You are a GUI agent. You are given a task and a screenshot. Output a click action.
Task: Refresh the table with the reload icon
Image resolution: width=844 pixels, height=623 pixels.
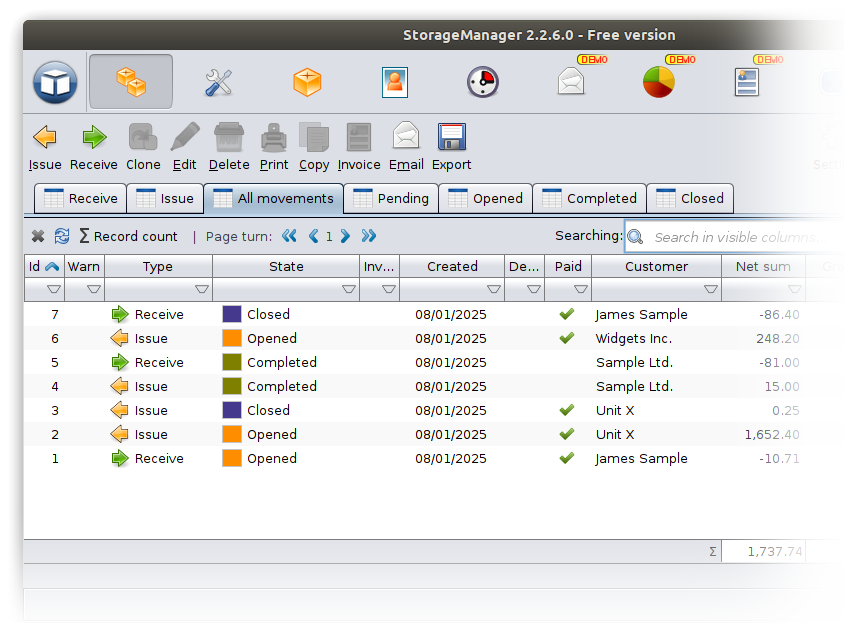click(x=62, y=236)
